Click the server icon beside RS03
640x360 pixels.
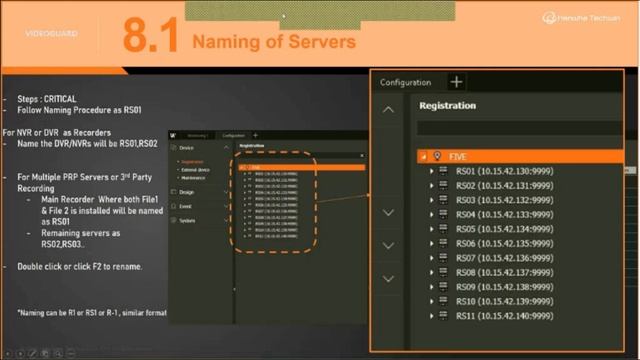tap(443, 200)
